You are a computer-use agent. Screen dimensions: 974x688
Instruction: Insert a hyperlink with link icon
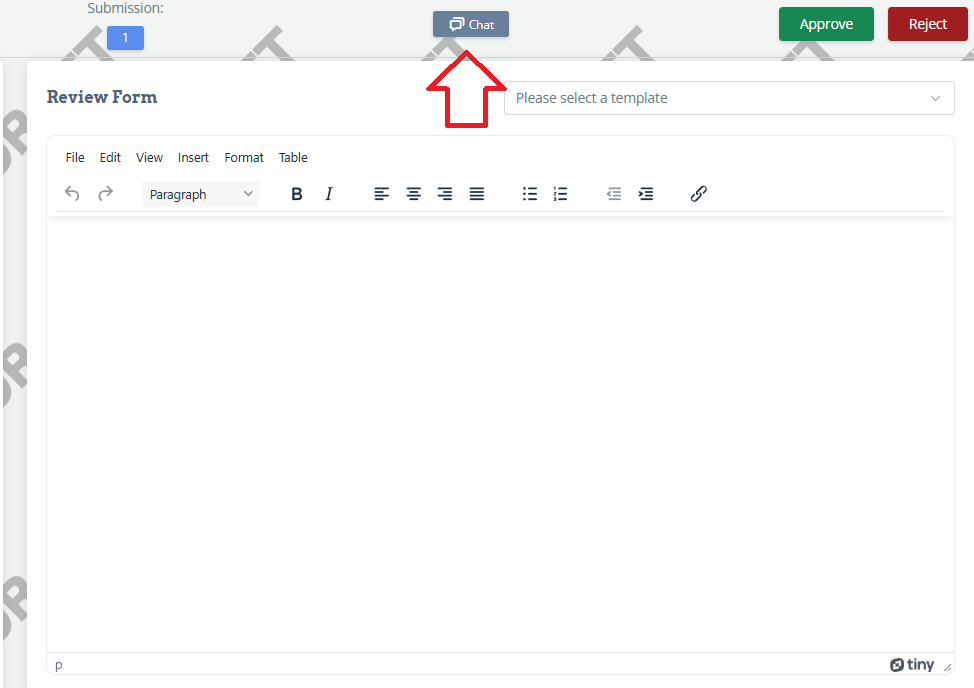[698, 194]
